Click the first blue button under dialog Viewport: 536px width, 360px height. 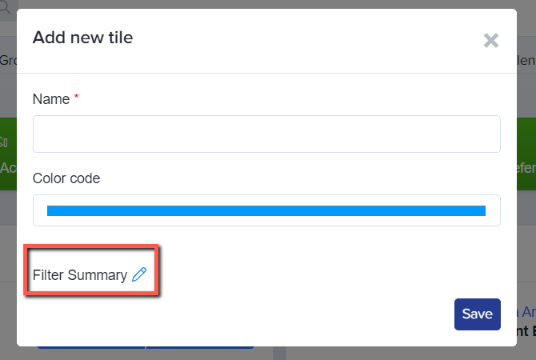(x=91, y=347)
